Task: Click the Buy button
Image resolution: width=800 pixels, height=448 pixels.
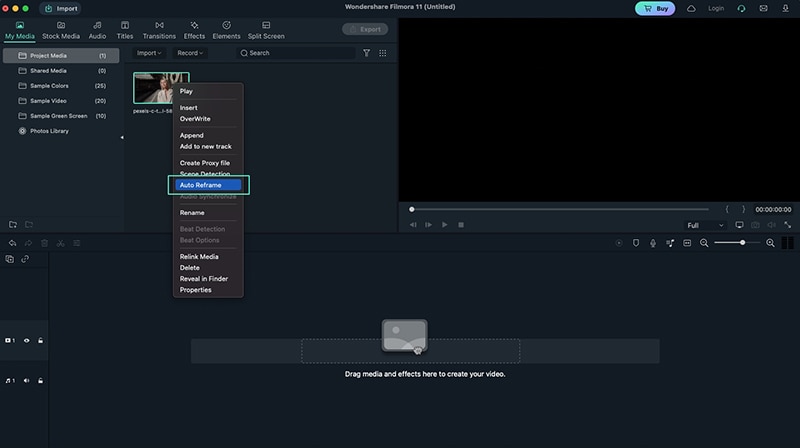Action: pos(655,8)
